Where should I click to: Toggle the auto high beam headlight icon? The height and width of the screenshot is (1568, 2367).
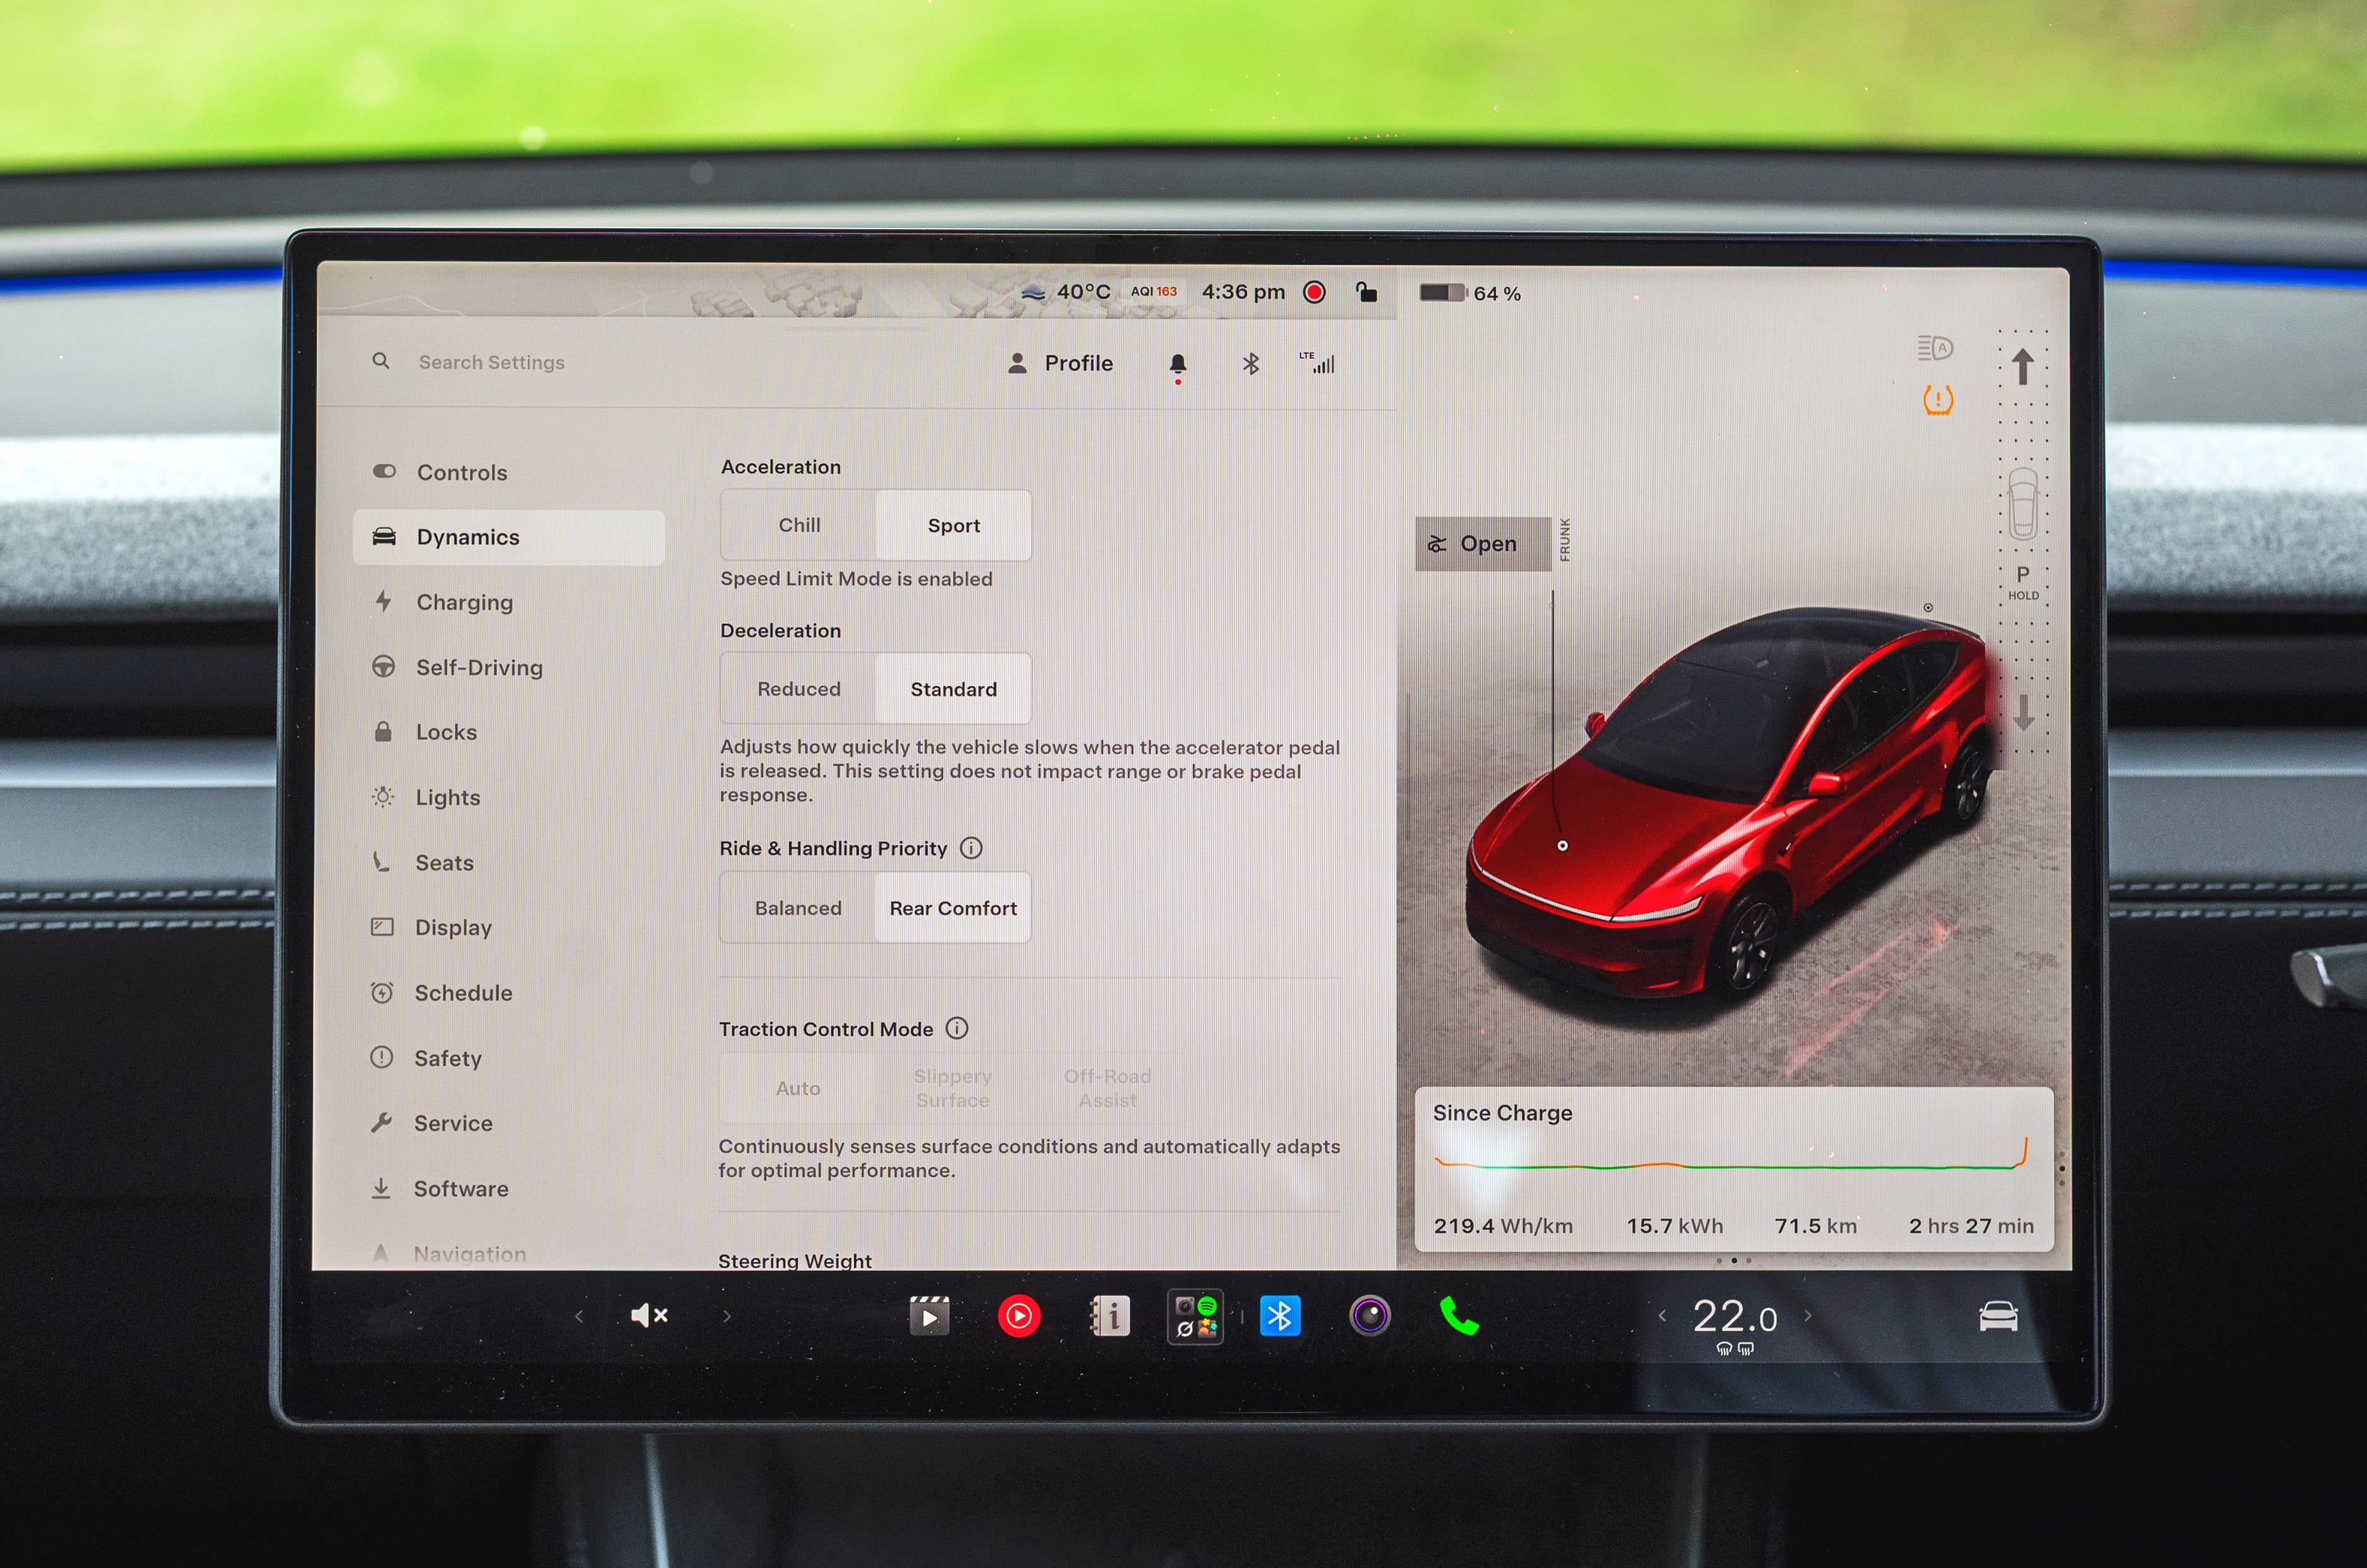pos(1935,348)
